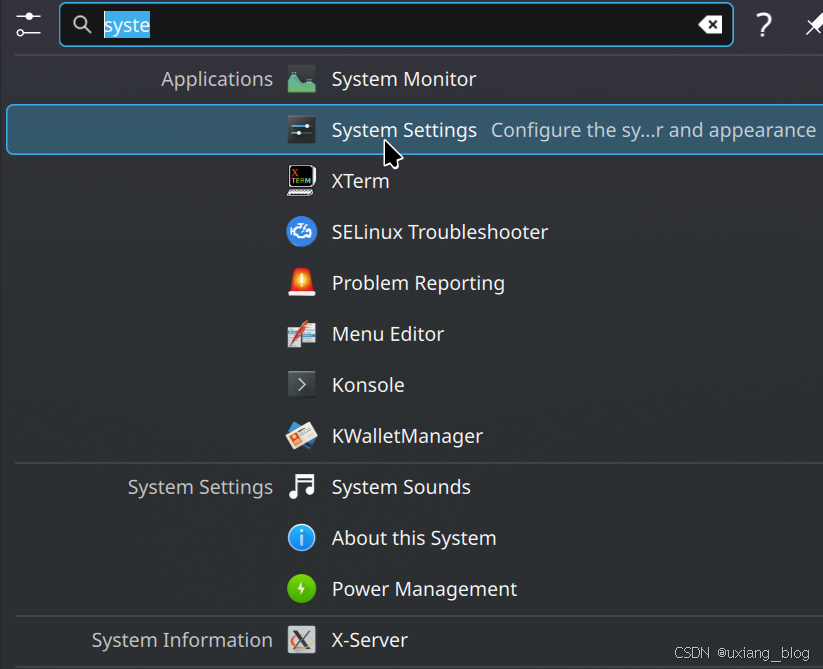Click the System Information category label
This screenshot has width=823, height=669.
[x=182, y=640]
